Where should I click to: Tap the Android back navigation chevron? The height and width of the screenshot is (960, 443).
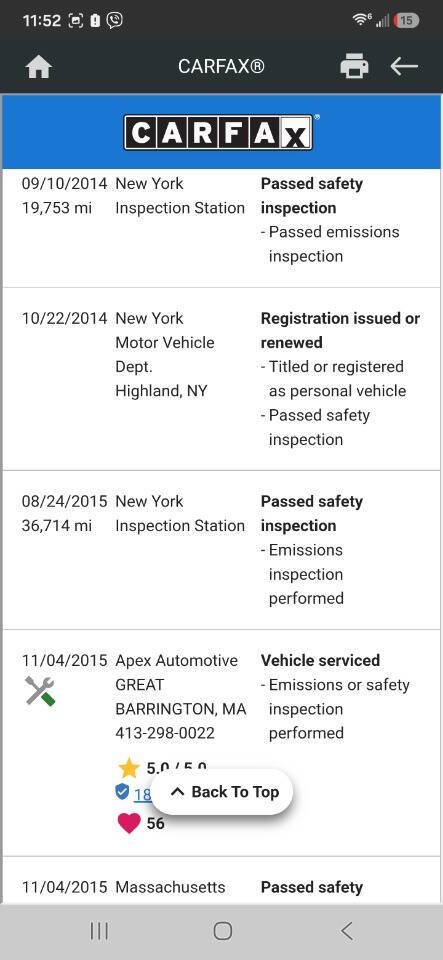pyautogui.click(x=346, y=931)
